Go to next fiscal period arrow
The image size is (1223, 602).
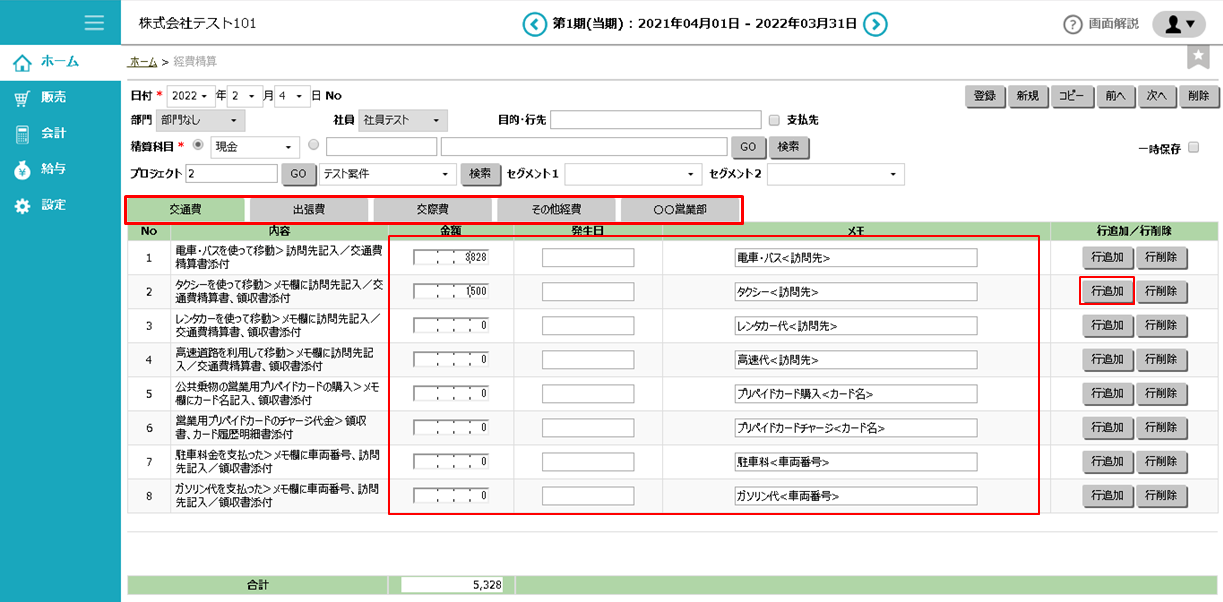pyautogui.click(x=876, y=24)
